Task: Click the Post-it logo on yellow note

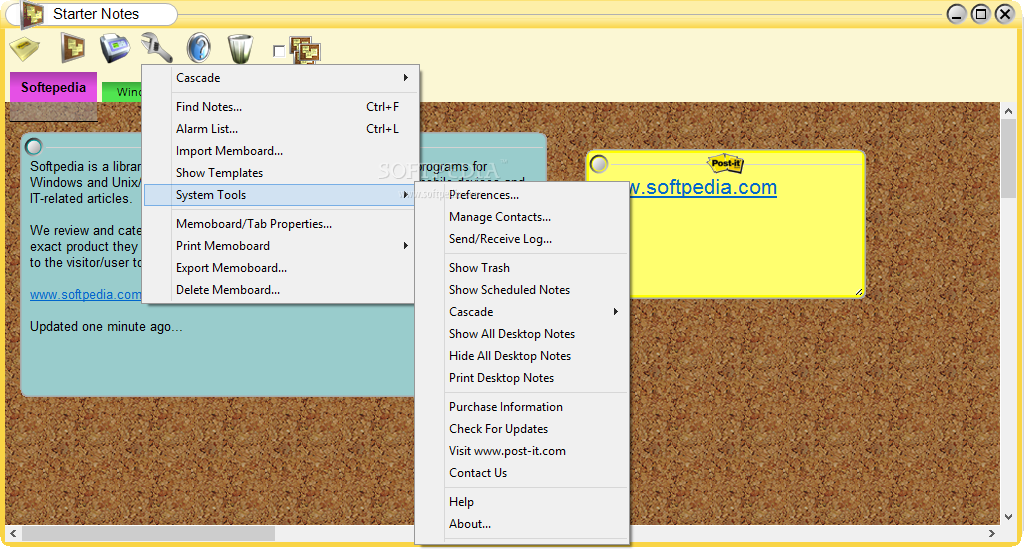Action: point(726,163)
